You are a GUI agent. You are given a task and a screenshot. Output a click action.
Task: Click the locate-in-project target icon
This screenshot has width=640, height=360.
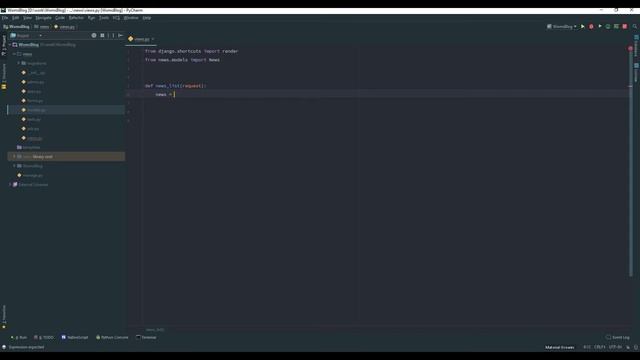(x=94, y=36)
